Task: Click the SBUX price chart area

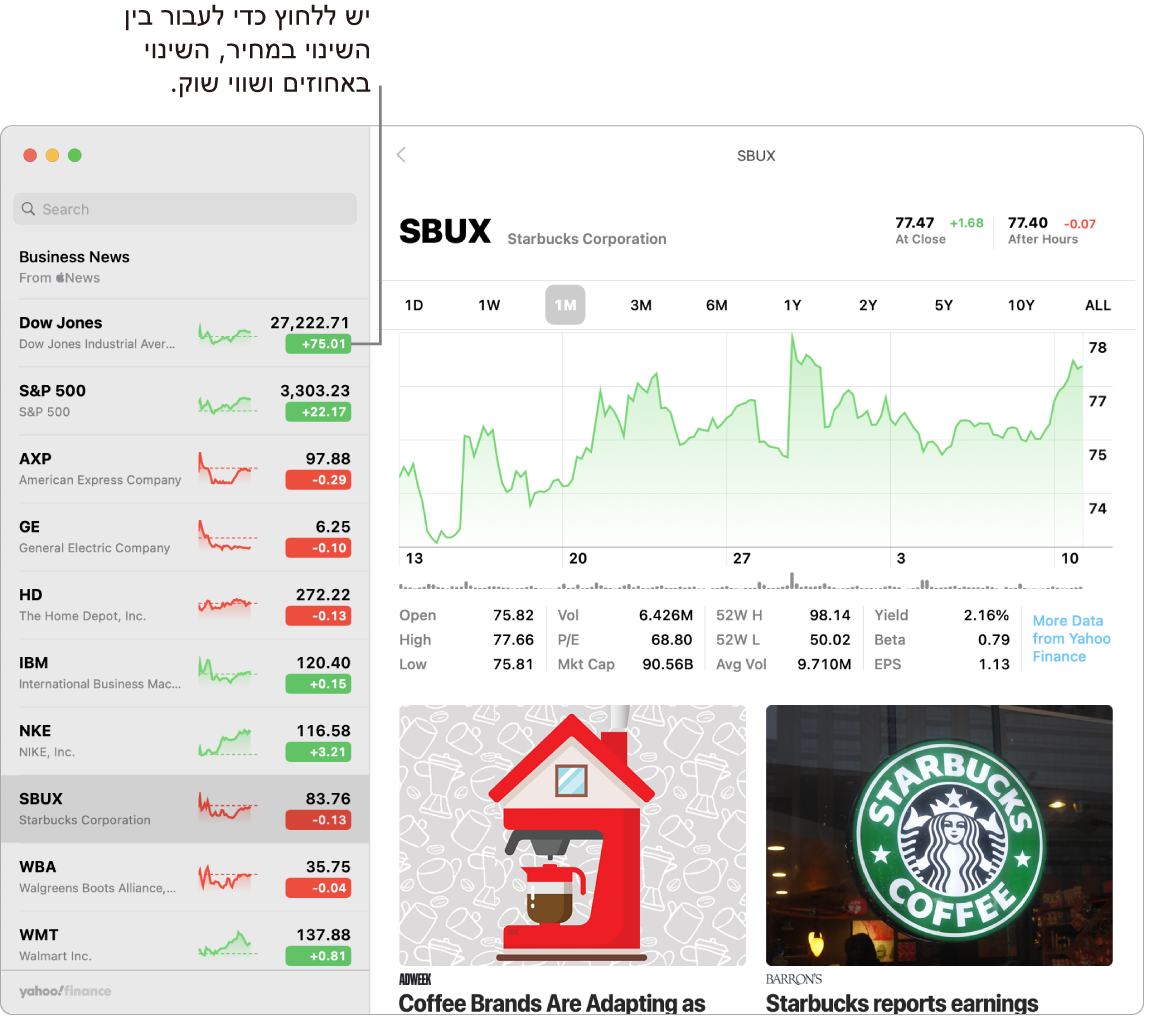Action: pyautogui.click(x=742, y=440)
